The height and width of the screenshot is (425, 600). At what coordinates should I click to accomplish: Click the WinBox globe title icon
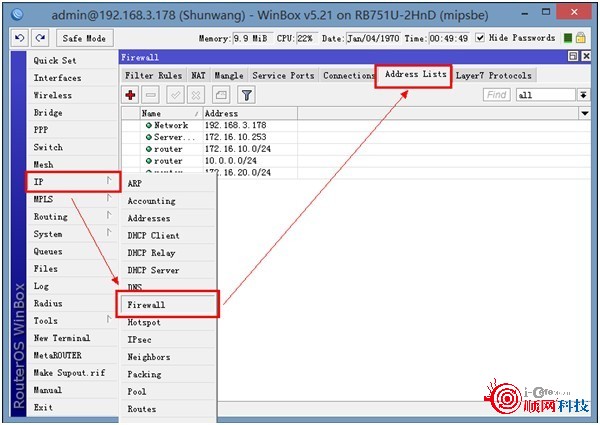[x=17, y=15]
